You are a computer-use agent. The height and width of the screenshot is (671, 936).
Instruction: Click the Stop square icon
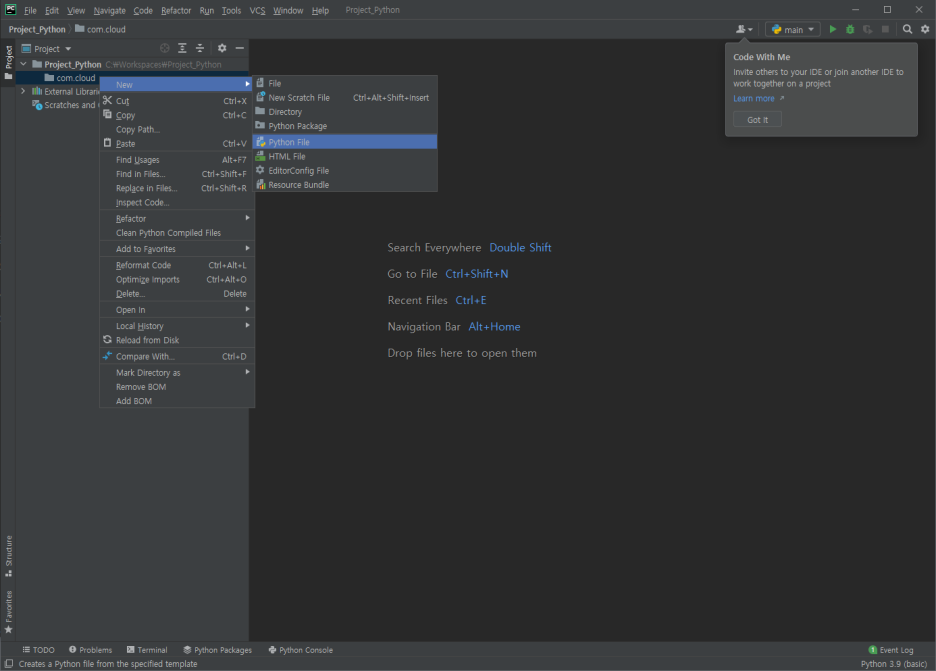[885, 29]
